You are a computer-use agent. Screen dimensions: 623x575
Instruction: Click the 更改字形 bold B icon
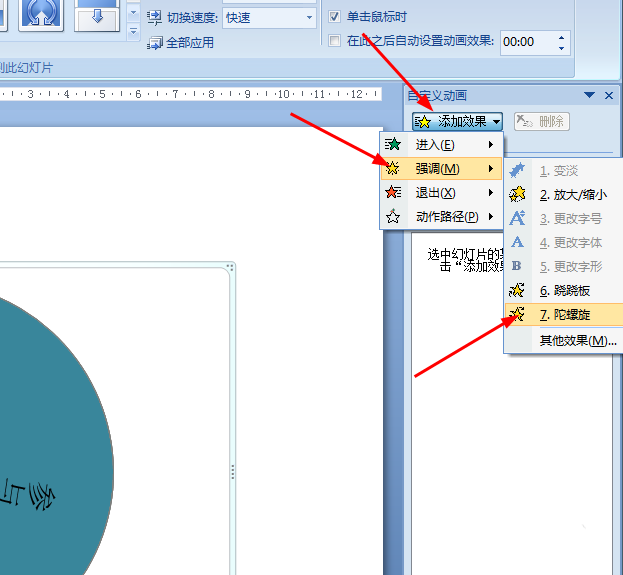(517, 266)
